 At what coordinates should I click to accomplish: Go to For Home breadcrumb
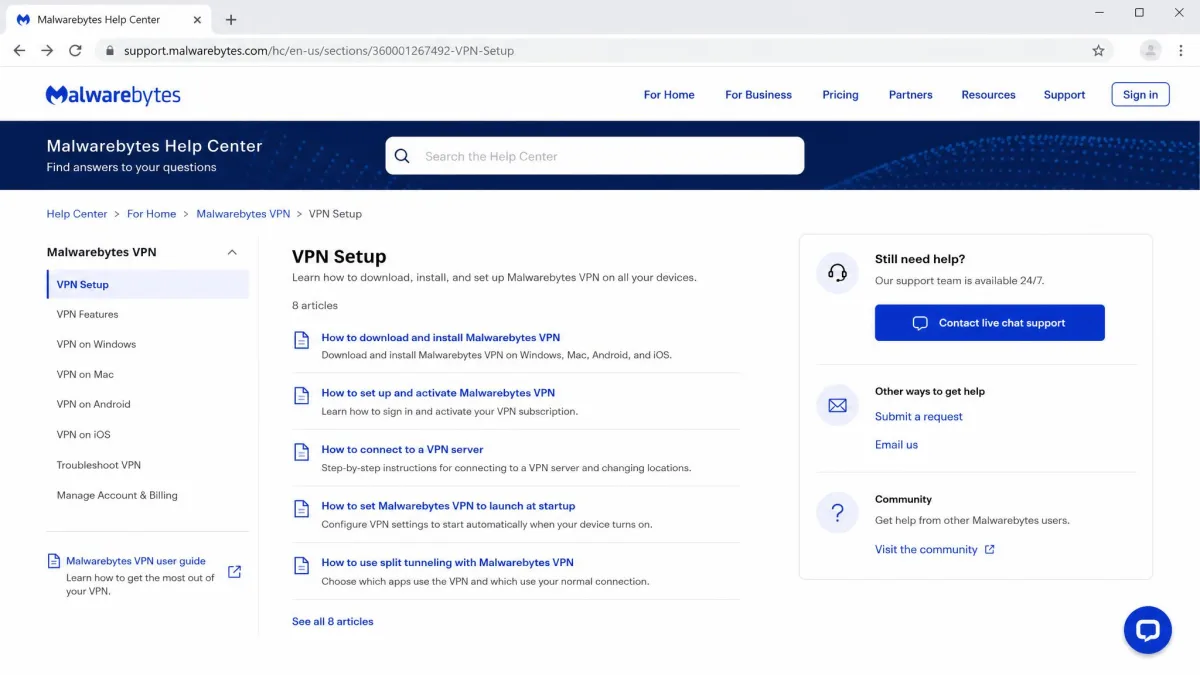(x=151, y=214)
